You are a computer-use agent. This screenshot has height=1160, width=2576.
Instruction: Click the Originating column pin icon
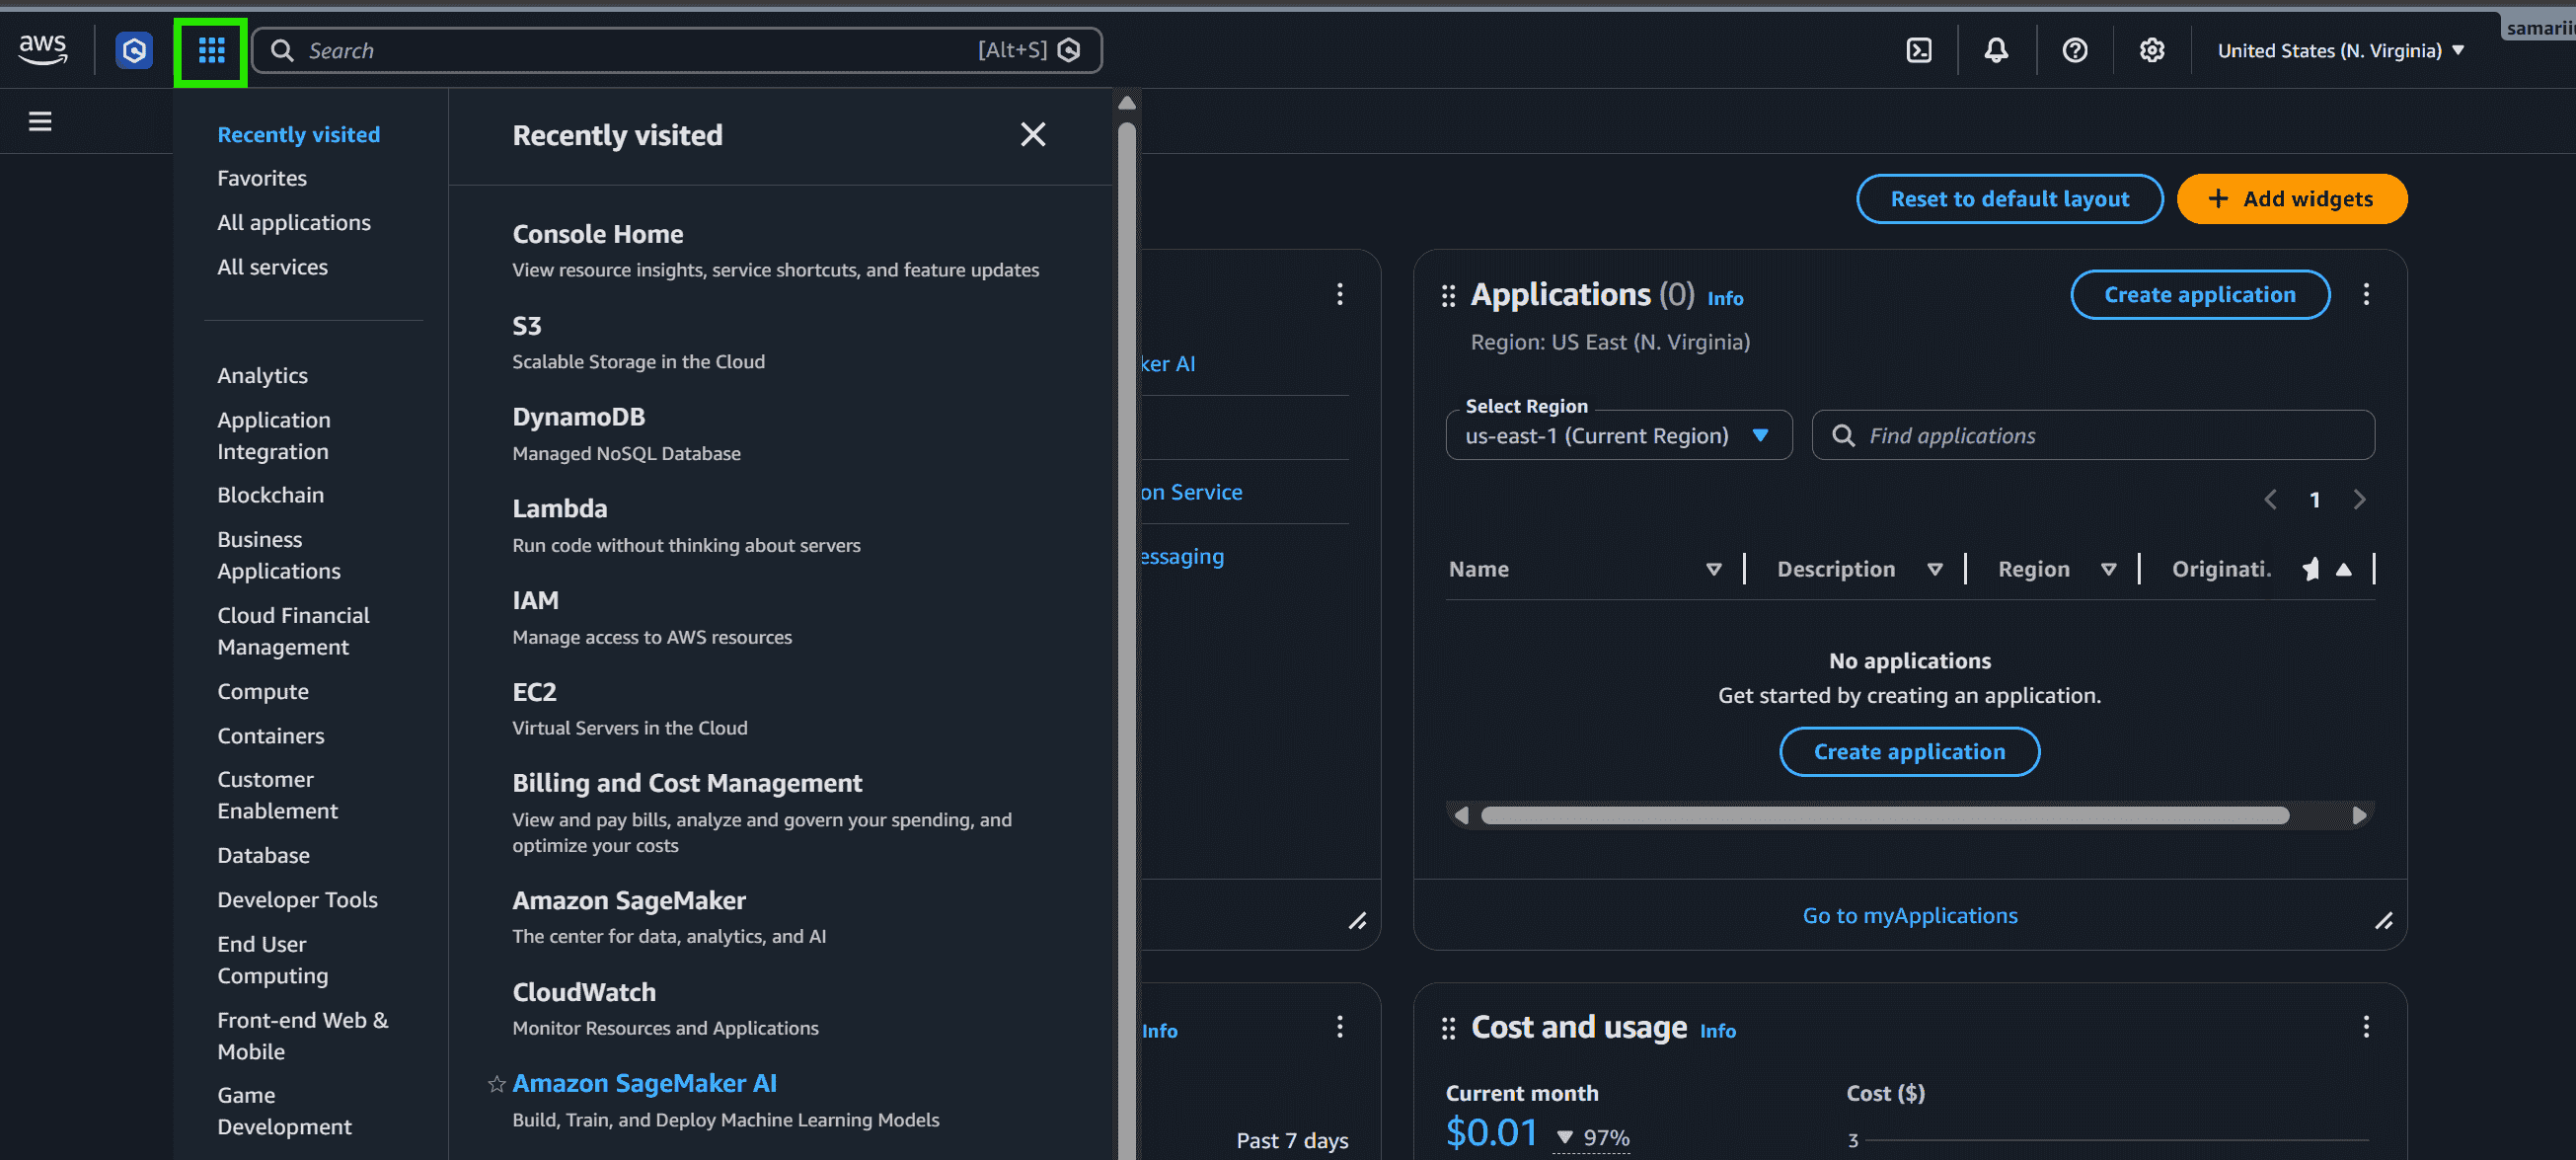point(2310,569)
